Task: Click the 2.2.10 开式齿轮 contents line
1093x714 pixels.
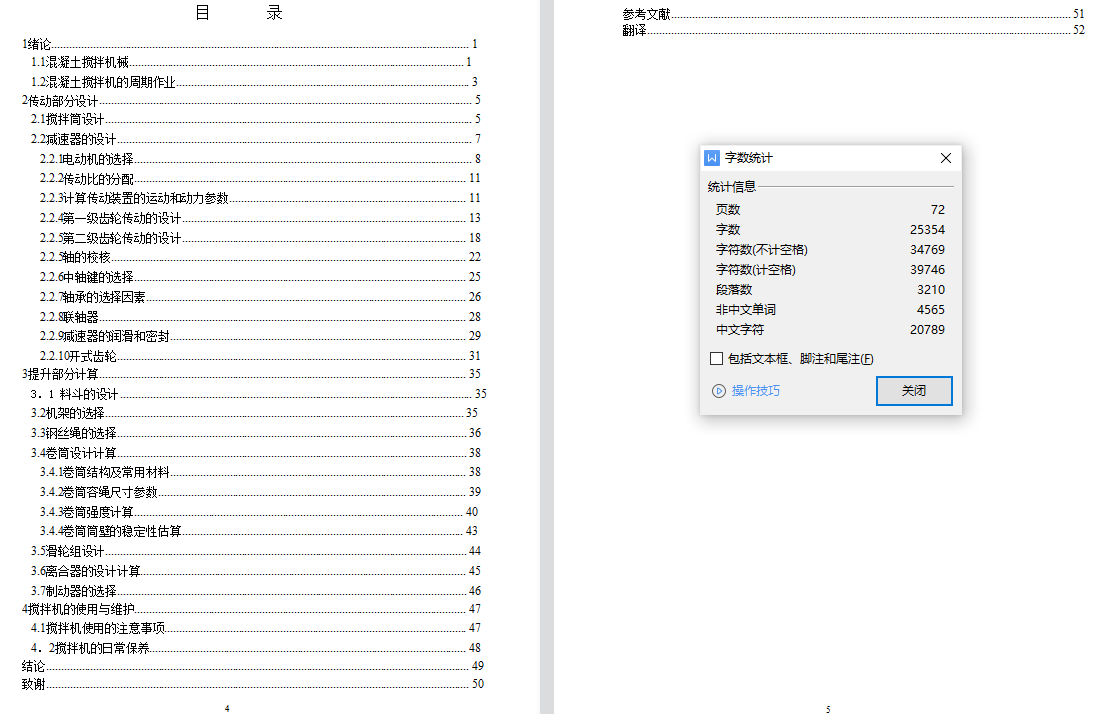Action: 79,356
